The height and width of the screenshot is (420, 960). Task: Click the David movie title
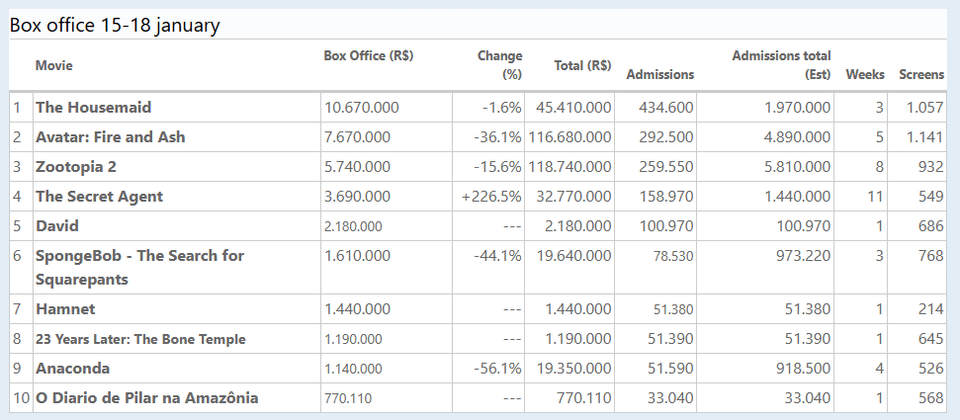point(57,226)
